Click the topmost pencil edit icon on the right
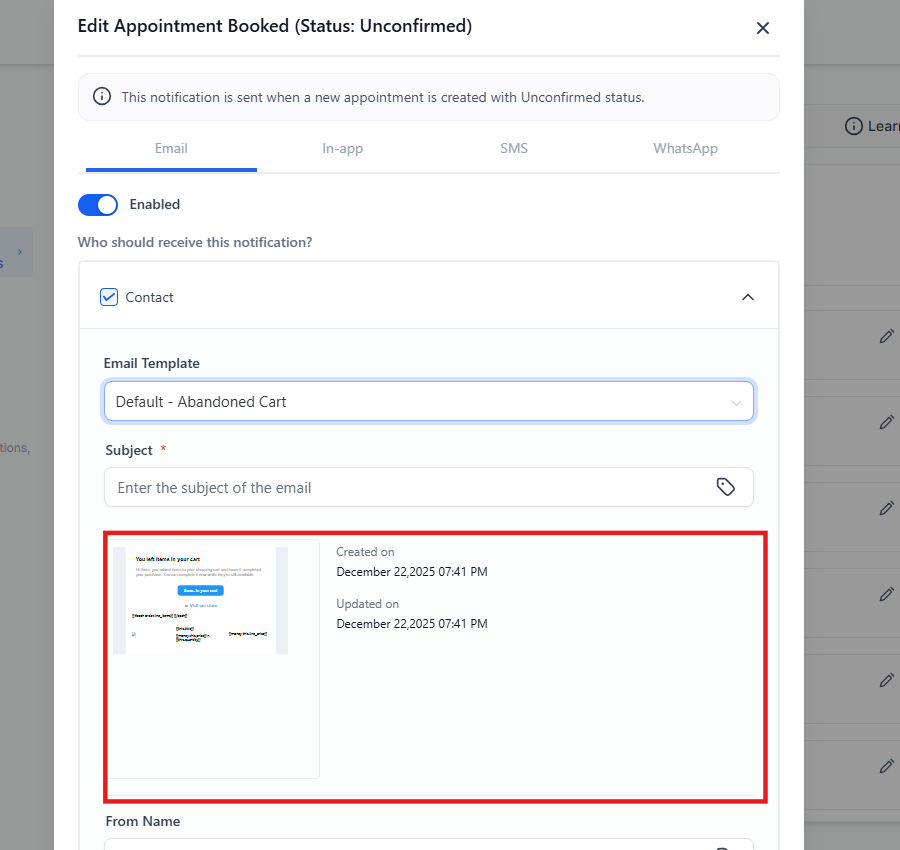This screenshot has height=850, width=900. pos(886,337)
